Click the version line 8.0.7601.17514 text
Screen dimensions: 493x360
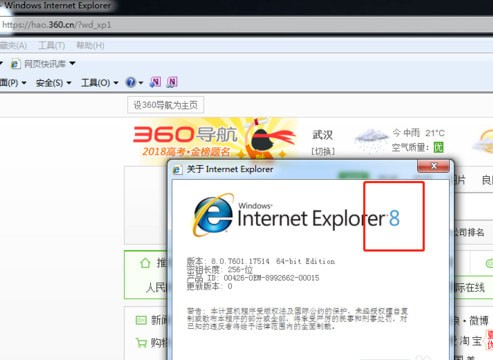pyautogui.click(x=260, y=261)
